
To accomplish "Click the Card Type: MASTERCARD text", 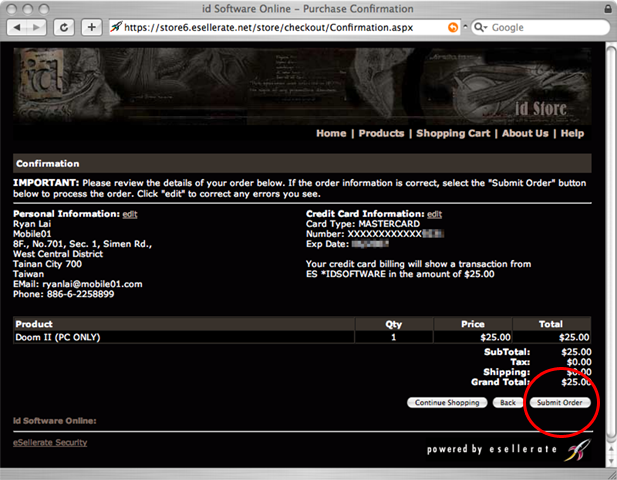I will [x=363, y=224].
